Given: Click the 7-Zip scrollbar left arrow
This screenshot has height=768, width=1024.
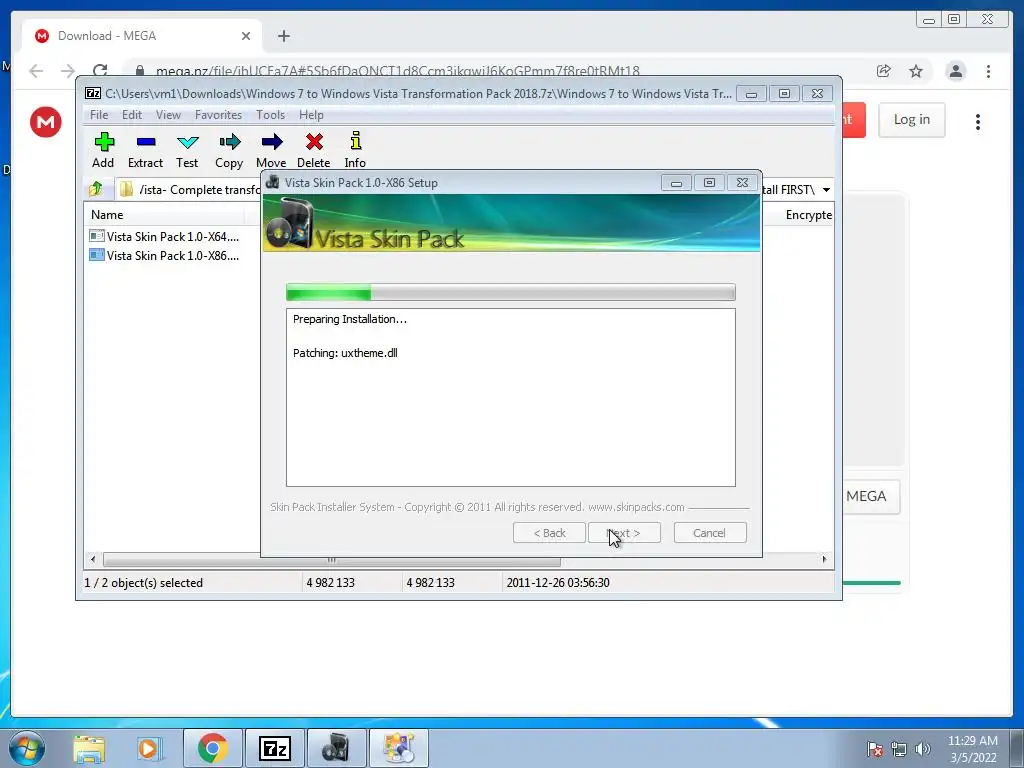Looking at the screenshot, I should [93, 560].
